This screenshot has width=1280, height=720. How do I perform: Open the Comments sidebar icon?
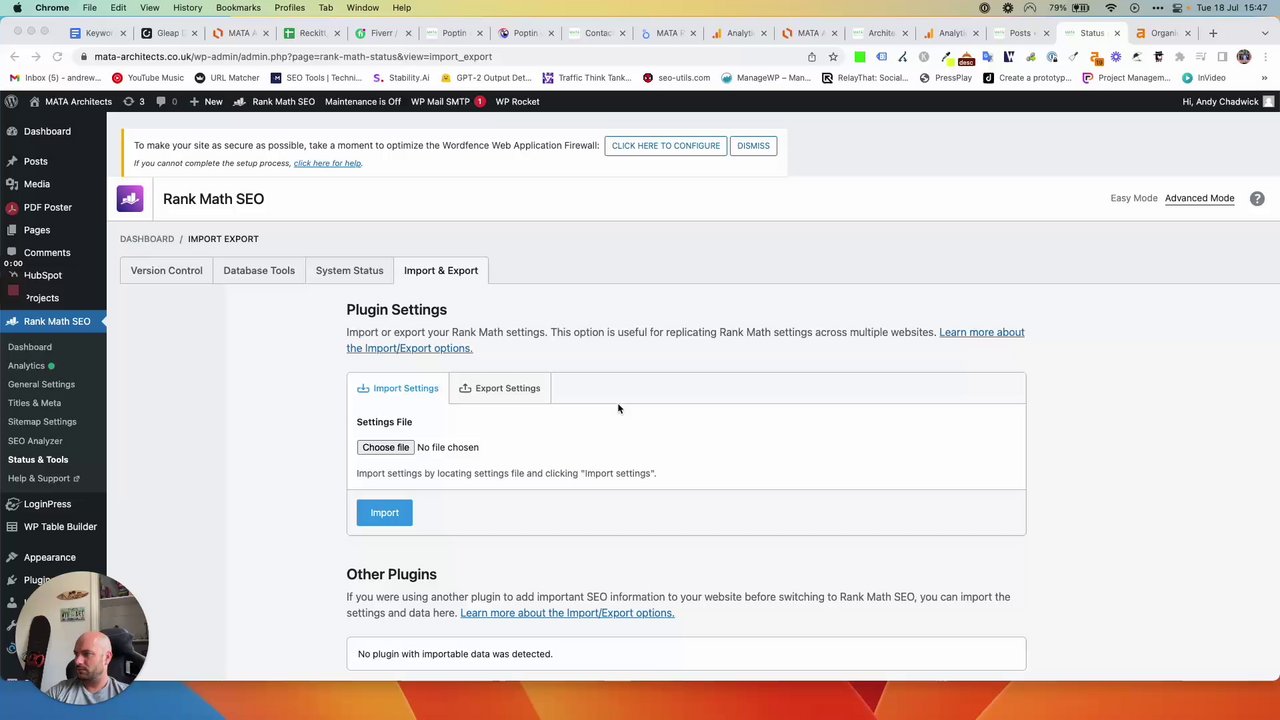(x=12, y=253)
